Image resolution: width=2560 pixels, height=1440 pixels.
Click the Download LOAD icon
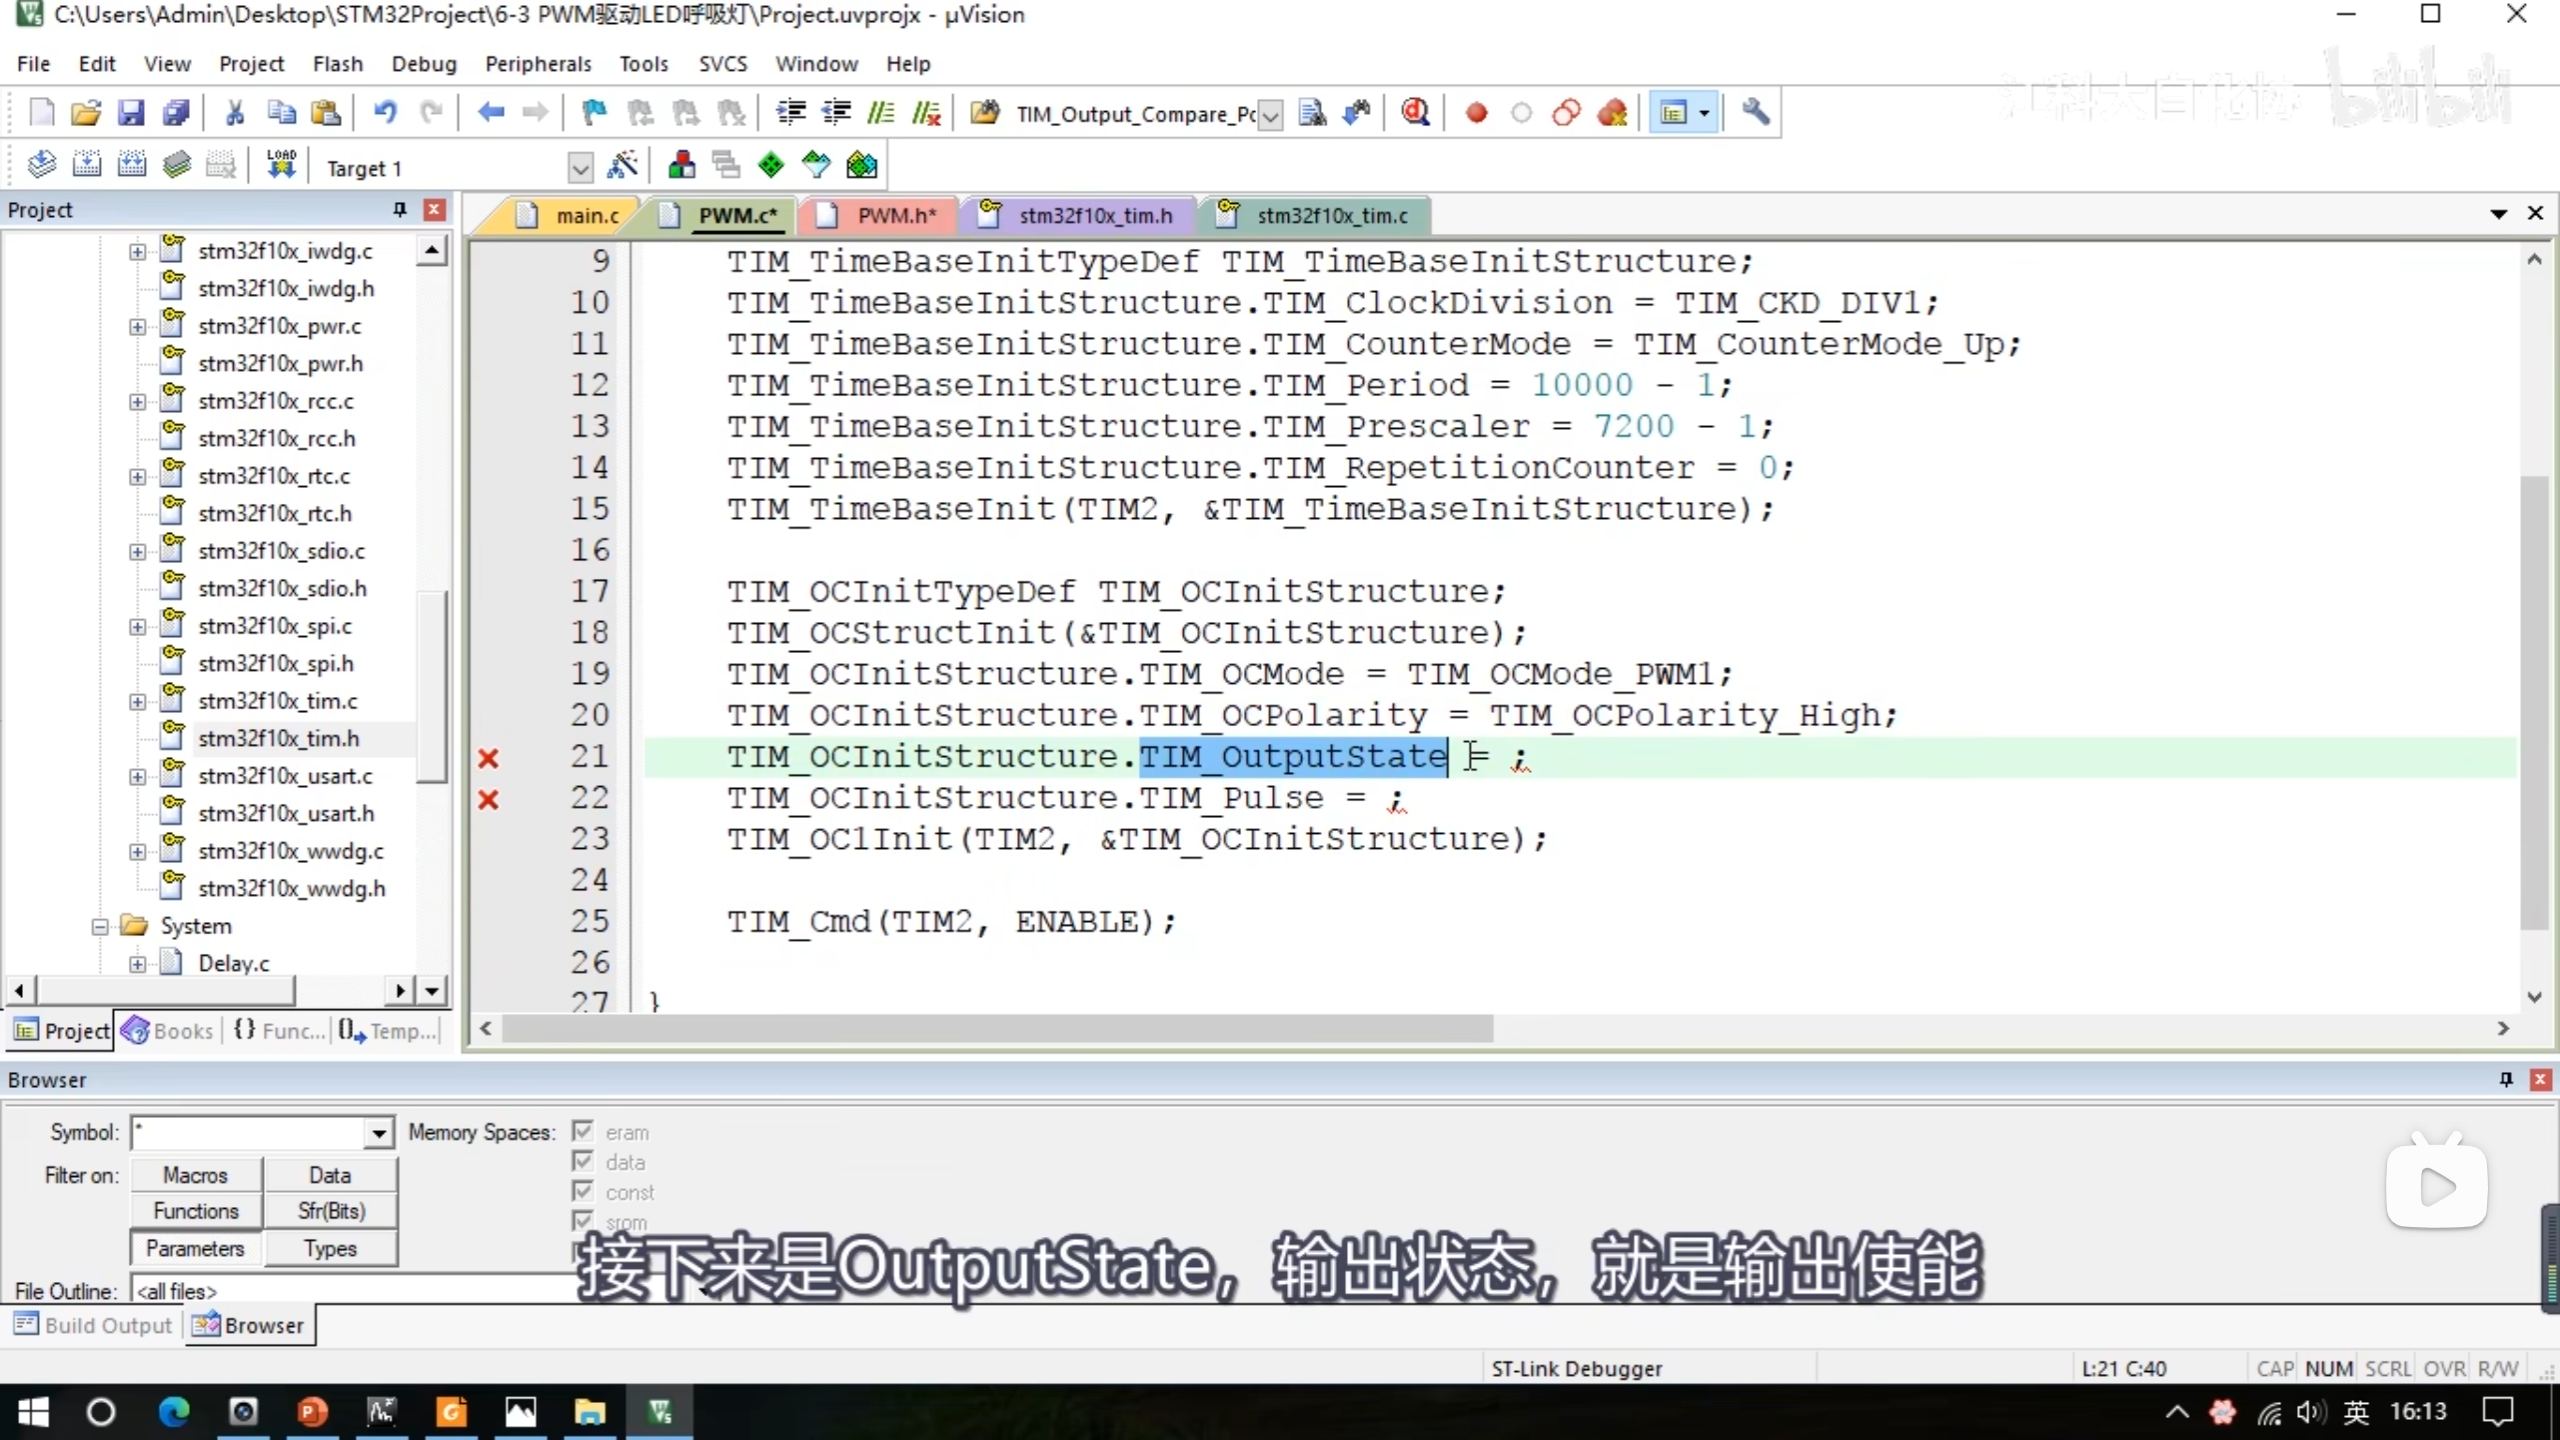[x=281, y=166]
